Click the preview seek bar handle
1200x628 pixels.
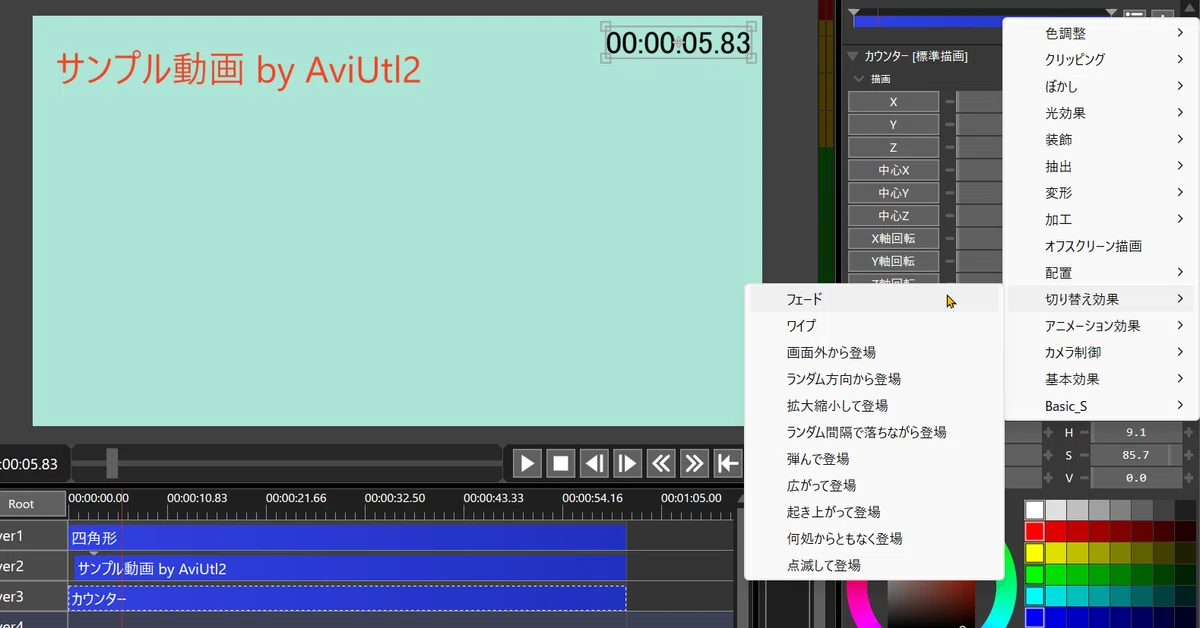coord(112,463)
